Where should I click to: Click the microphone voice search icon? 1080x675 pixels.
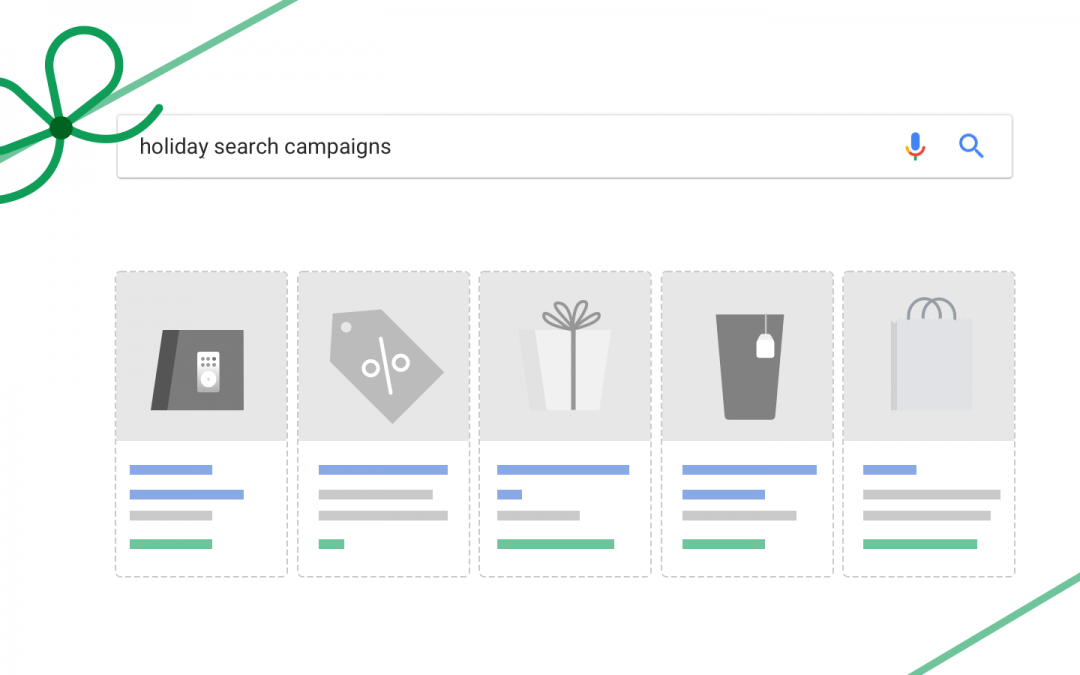point(915,146)
